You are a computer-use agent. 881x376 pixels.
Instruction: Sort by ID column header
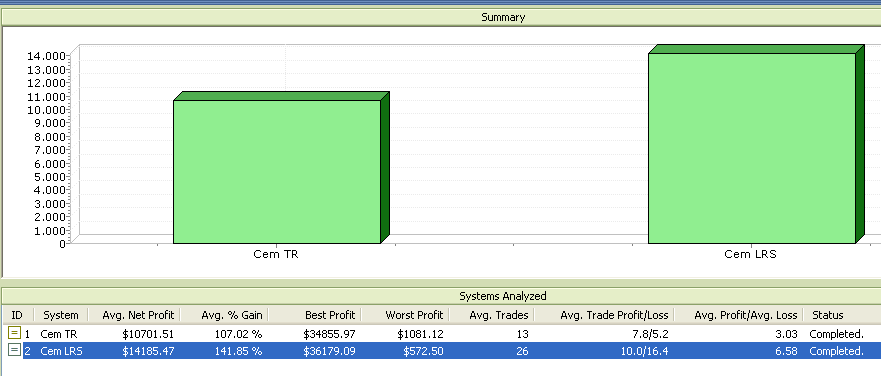pos(17,315)
